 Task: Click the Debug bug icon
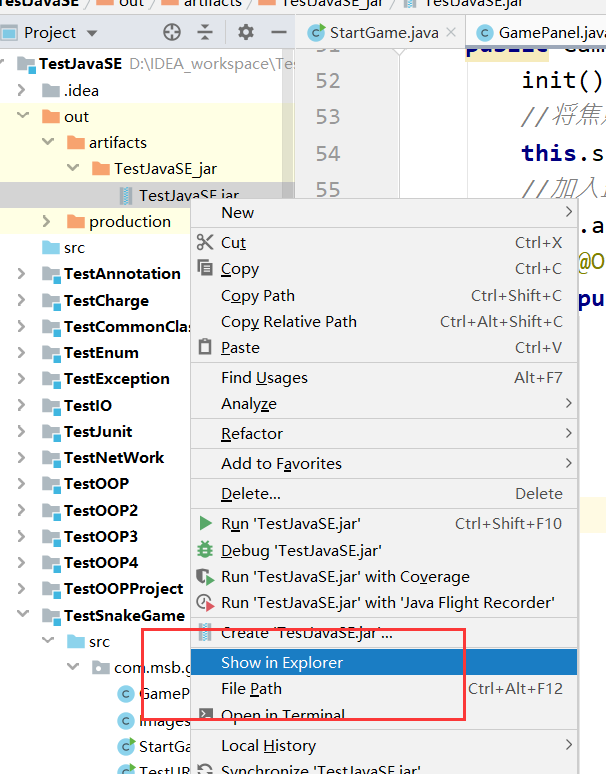[x=205, y=550]
